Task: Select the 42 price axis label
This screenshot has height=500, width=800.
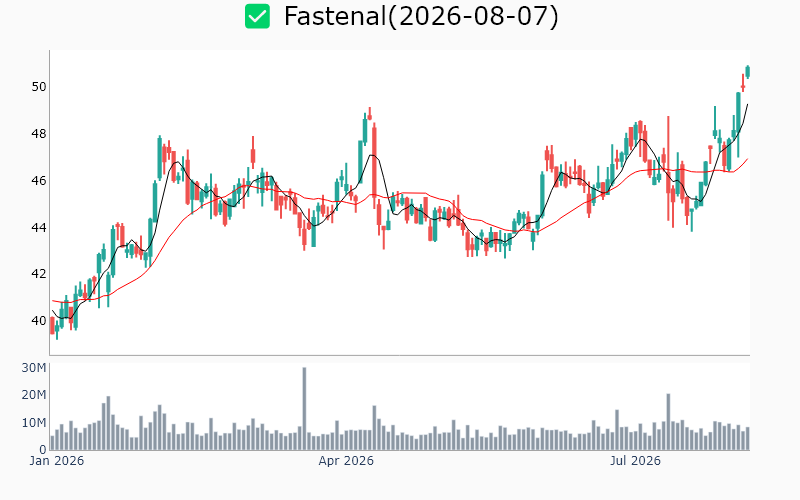Action: coord(39,274)
